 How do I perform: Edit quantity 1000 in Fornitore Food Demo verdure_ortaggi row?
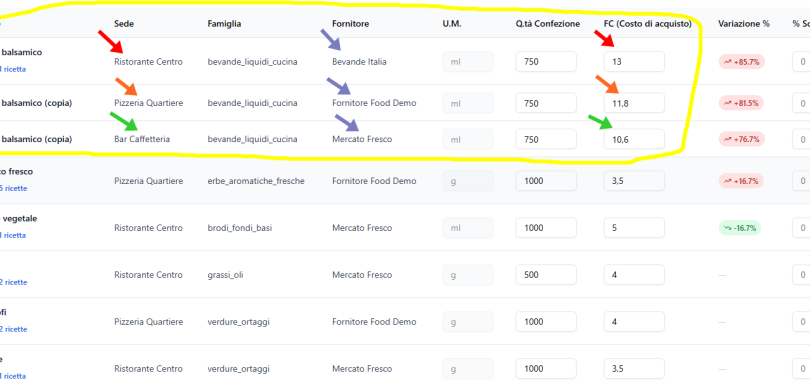click(546, 322)
